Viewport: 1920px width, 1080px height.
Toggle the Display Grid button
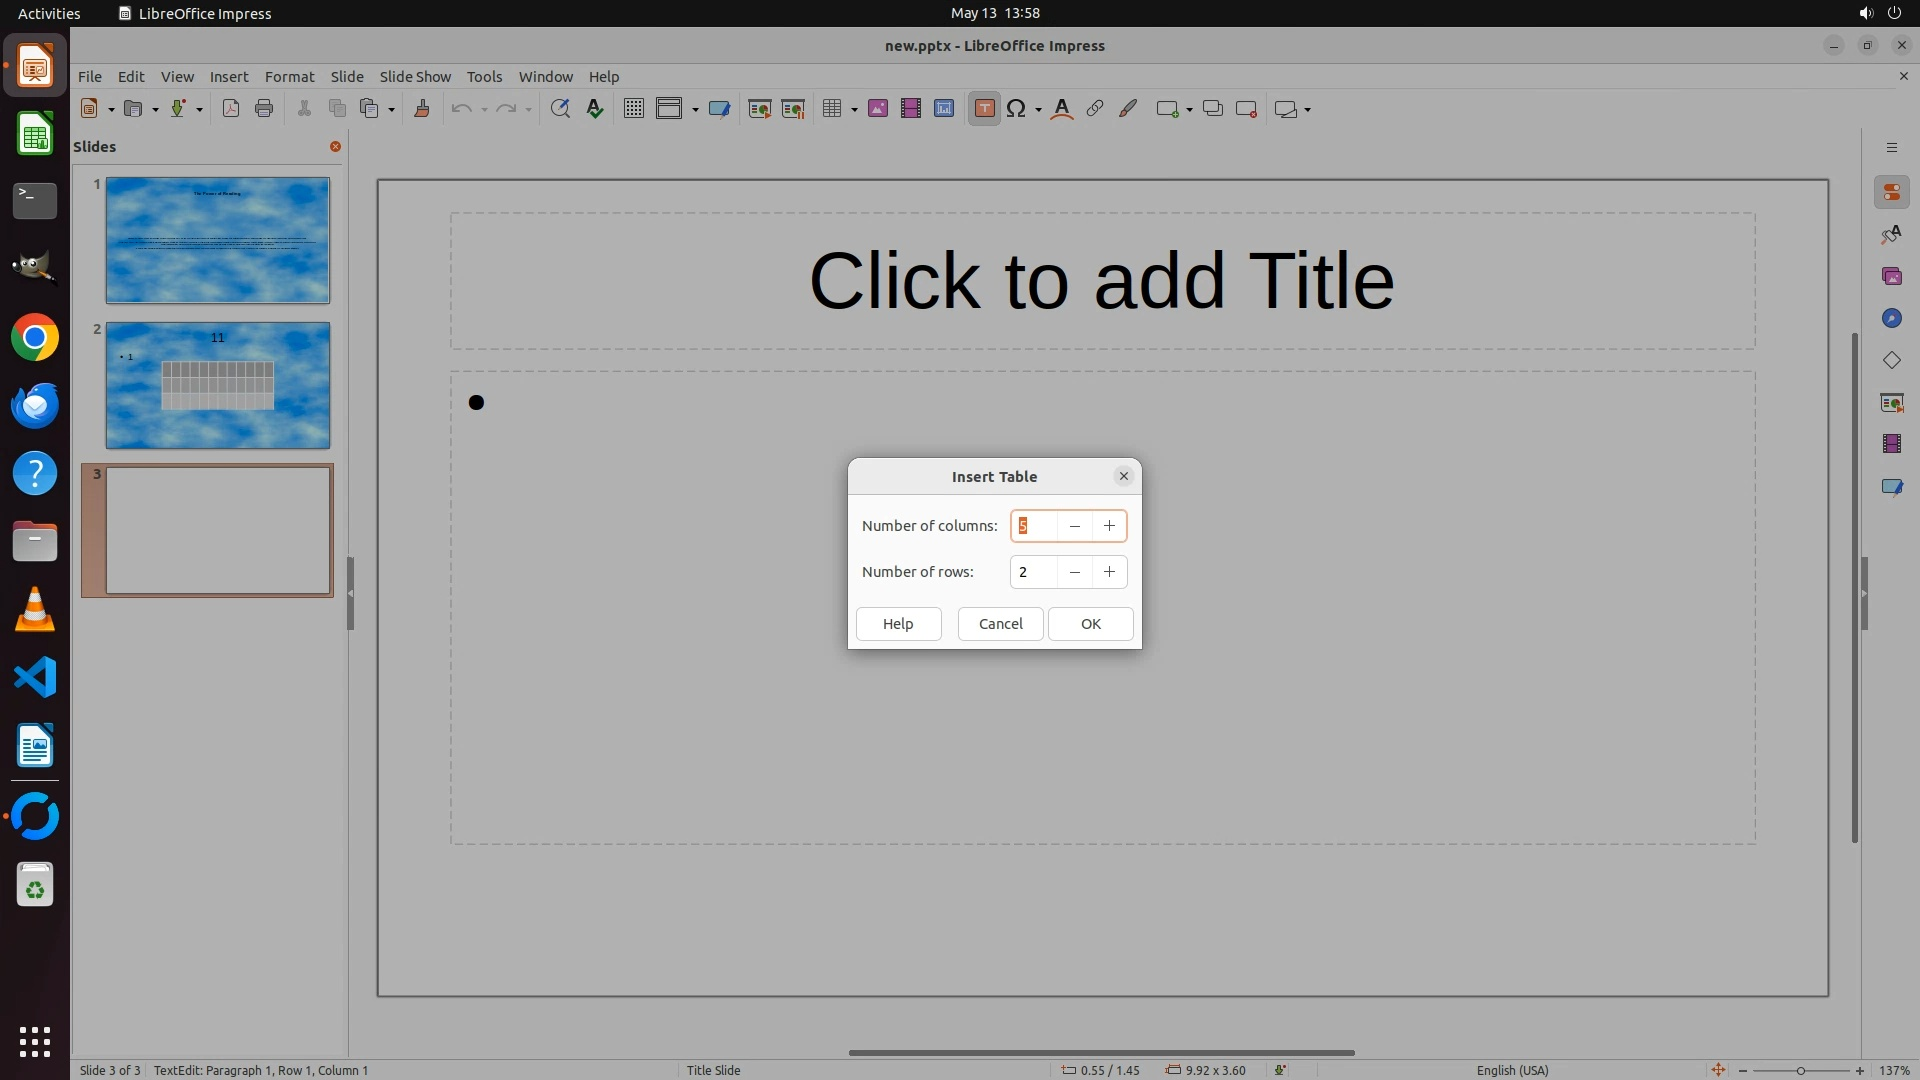(633, 109)
